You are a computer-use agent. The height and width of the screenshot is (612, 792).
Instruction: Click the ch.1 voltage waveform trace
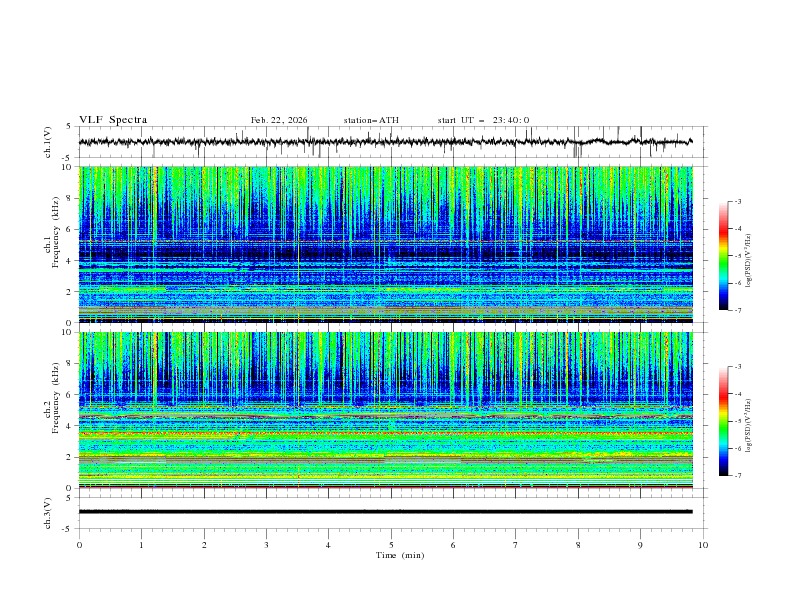click(x=385, y=142)
